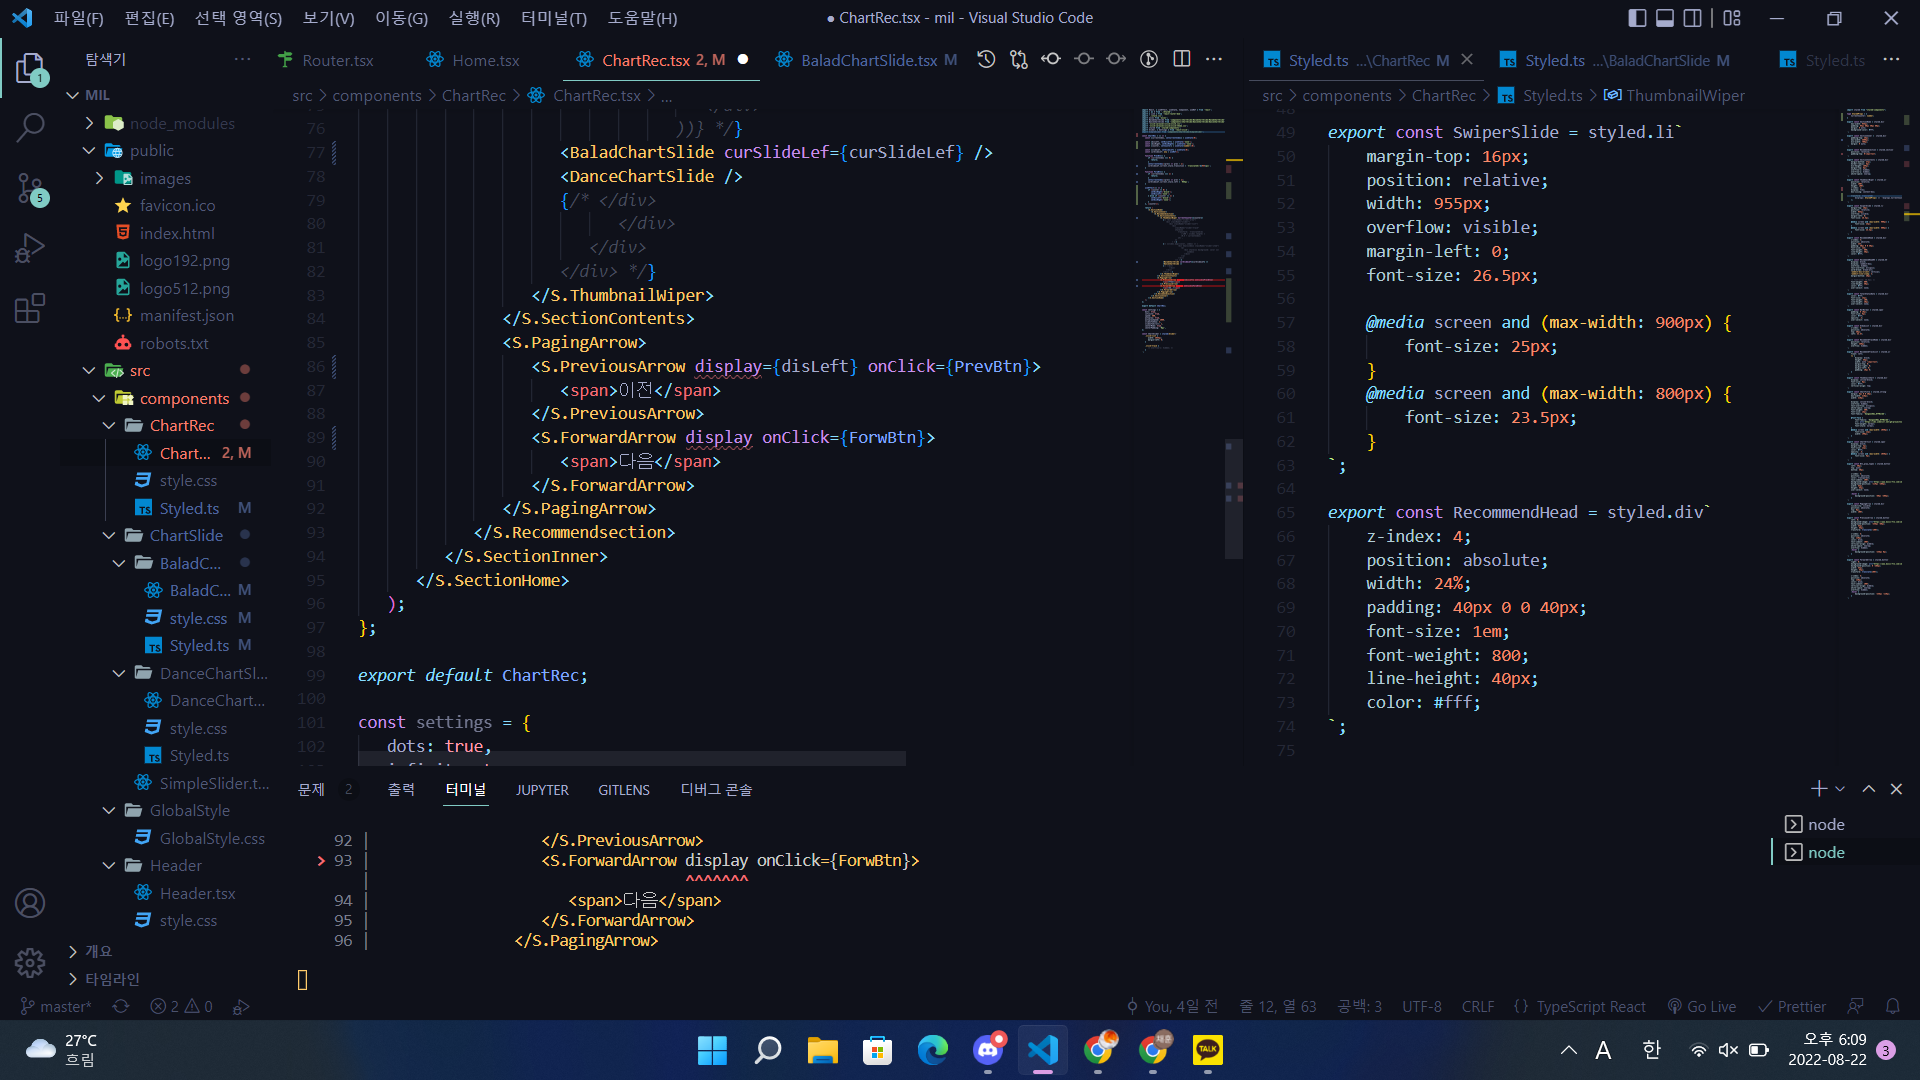
Task: Close the bottom terminal panel
Action: (1896, 789)
